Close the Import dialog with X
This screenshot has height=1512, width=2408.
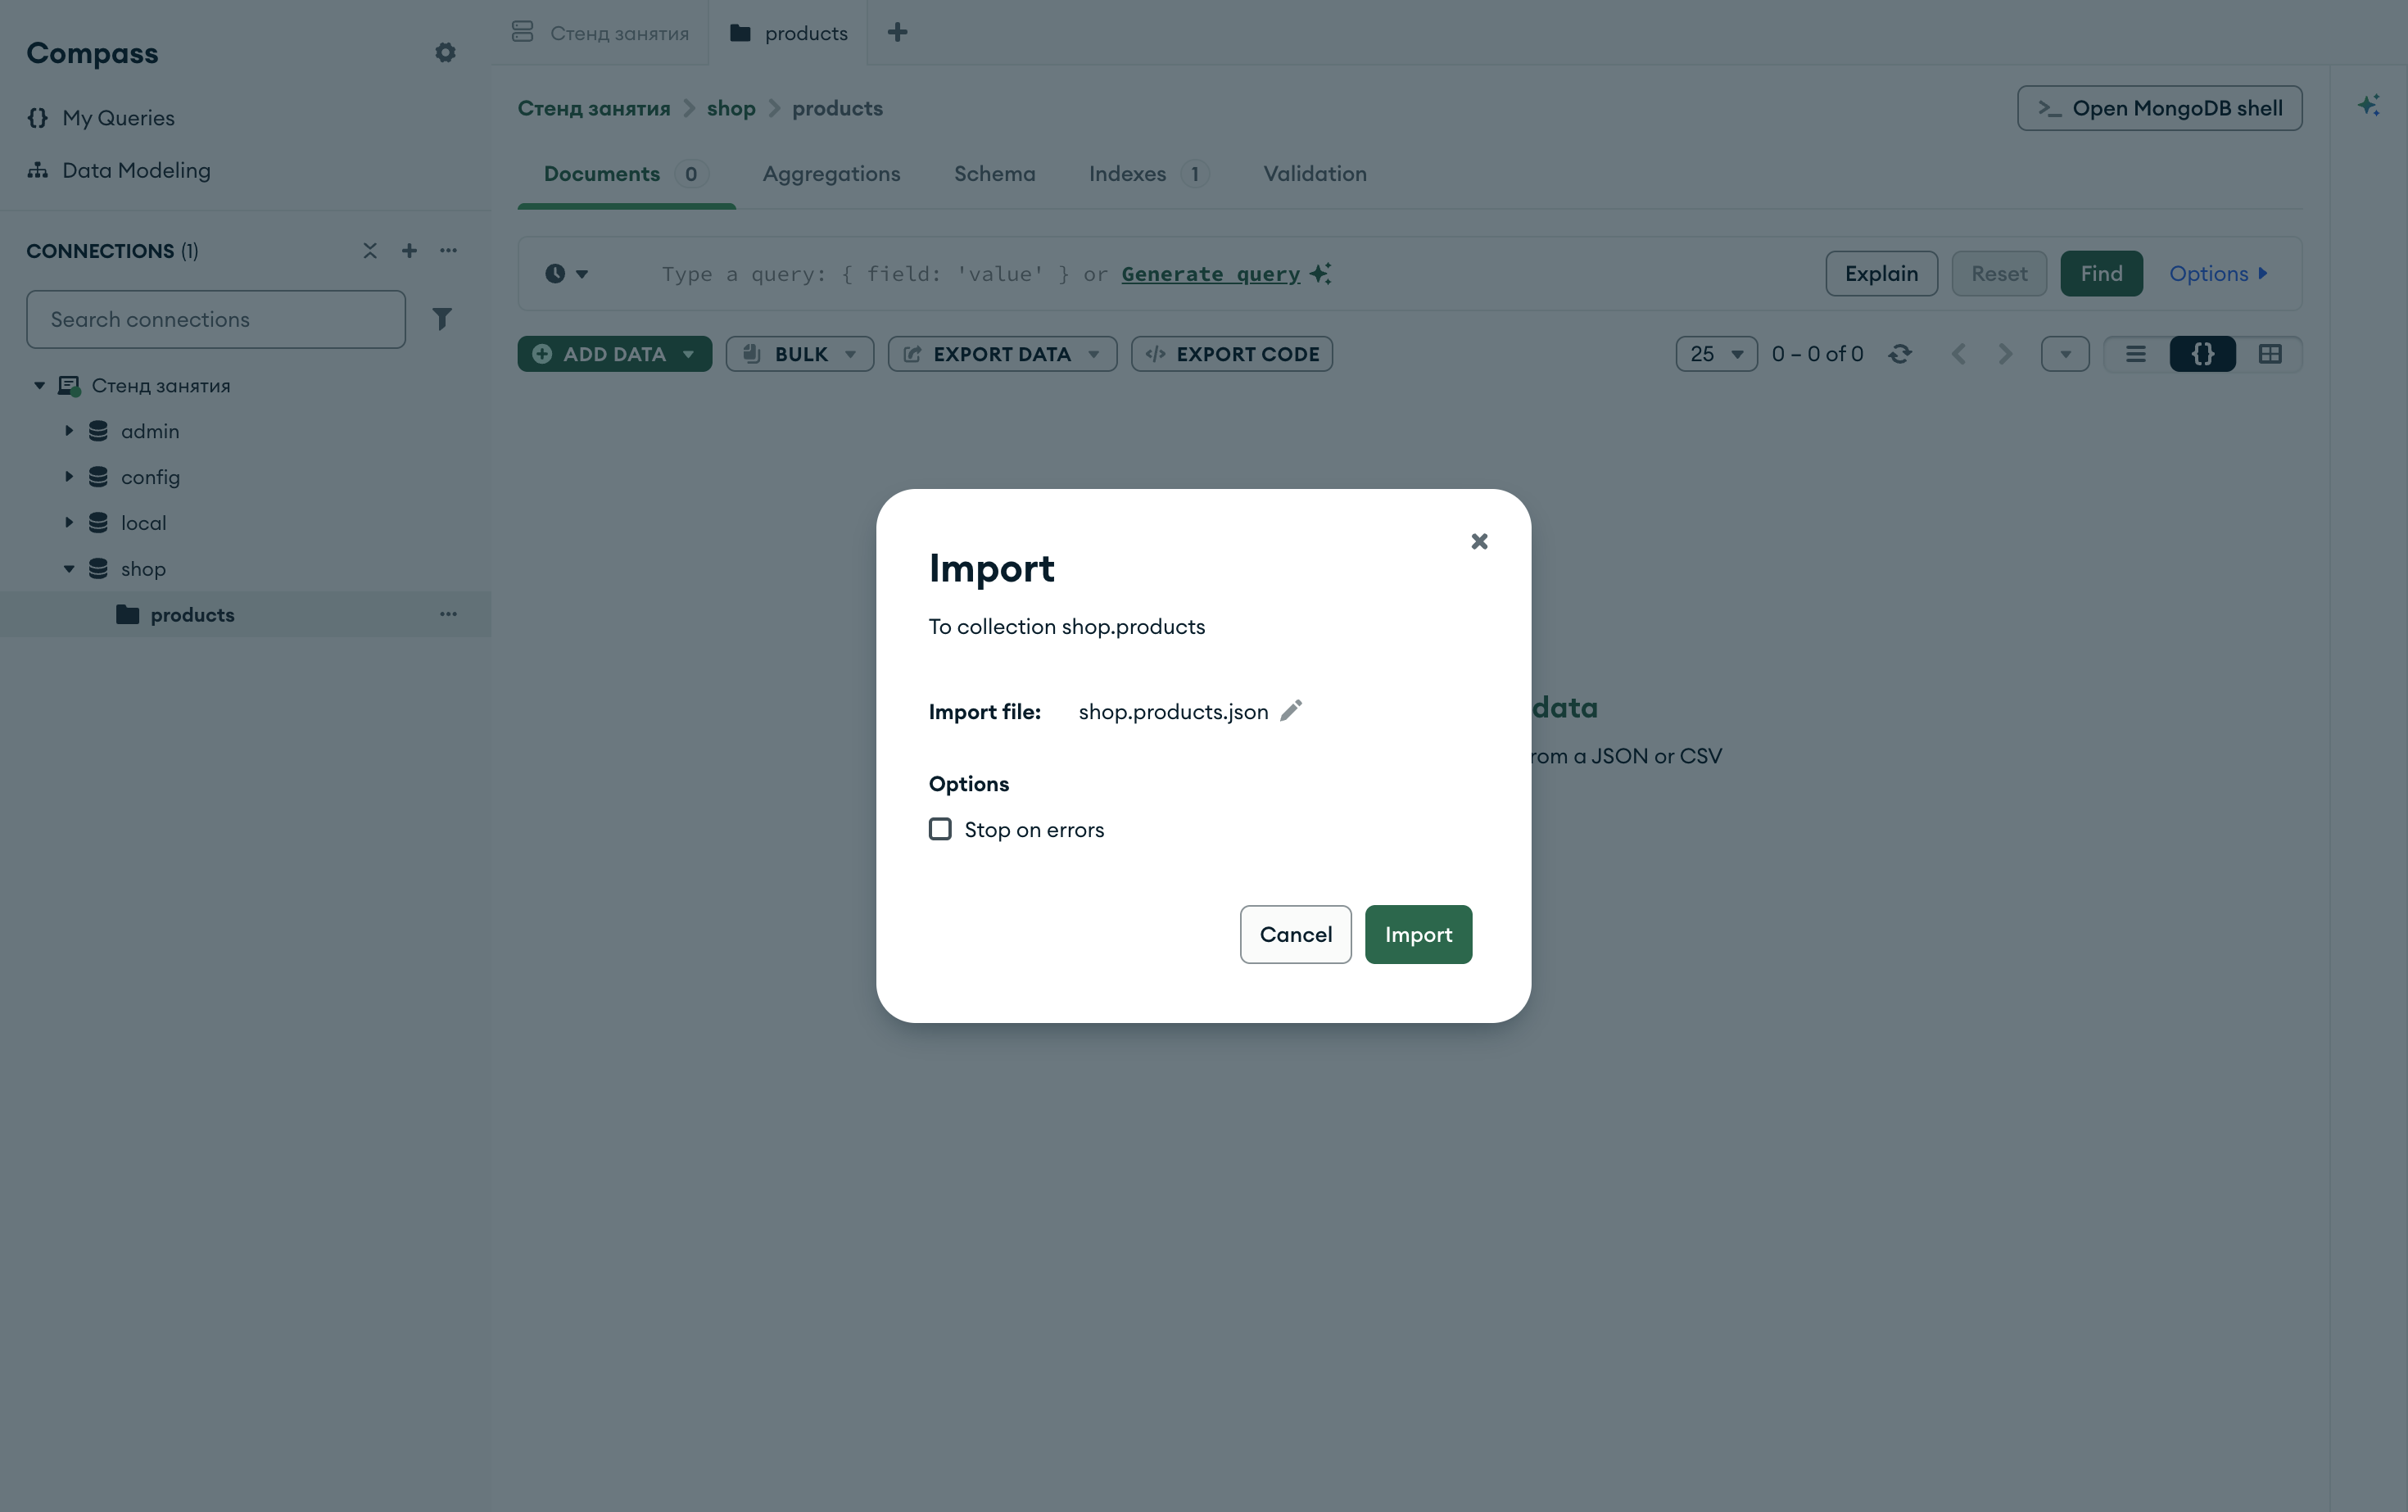pos(1479,541)
